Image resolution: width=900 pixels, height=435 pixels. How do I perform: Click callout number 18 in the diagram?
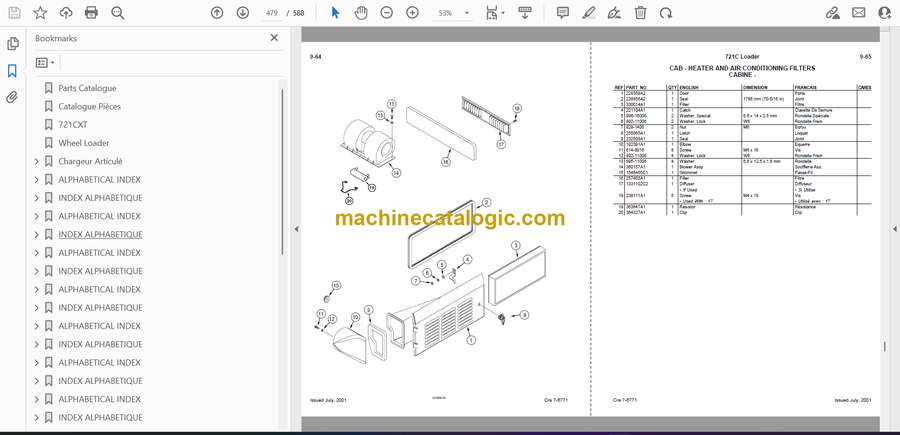click(x=517, y=108)
